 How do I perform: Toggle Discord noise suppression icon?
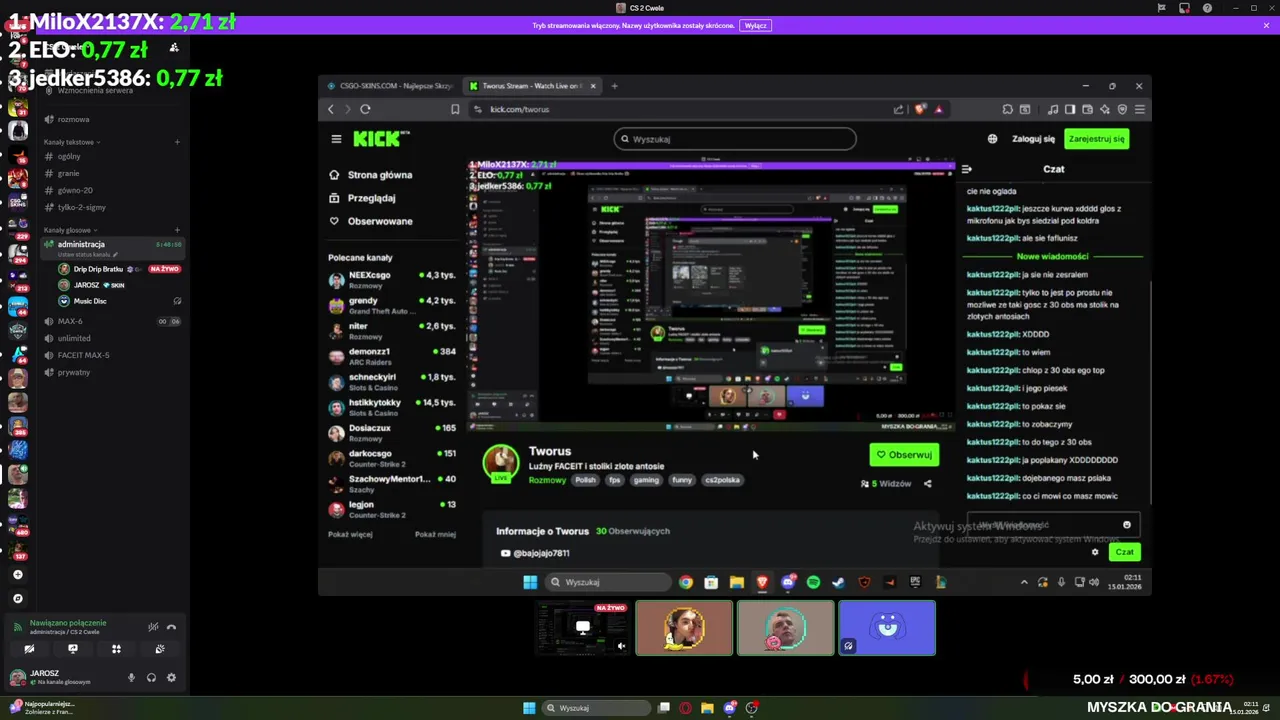[x=153, y=627]
